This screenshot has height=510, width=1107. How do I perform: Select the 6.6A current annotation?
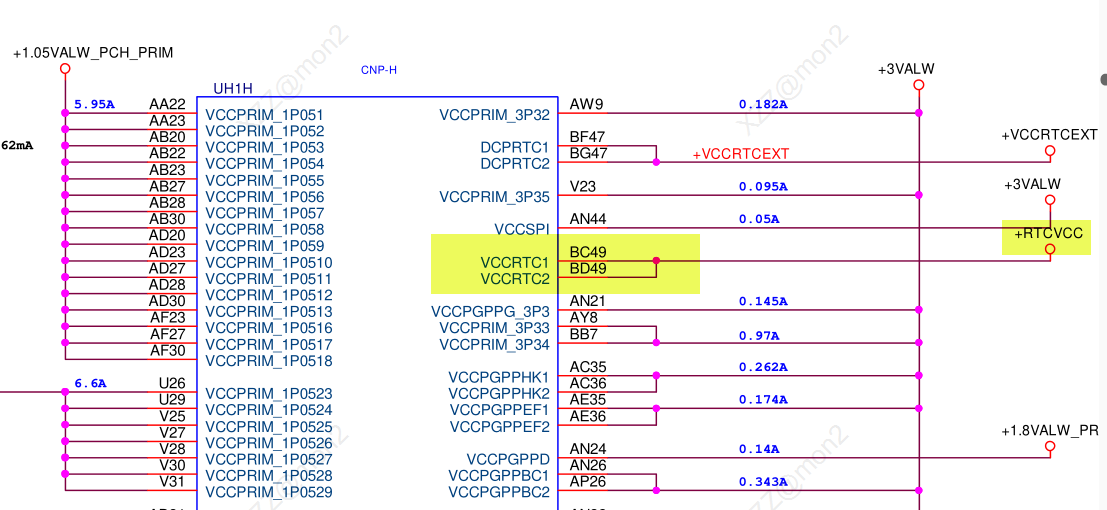click(x=90, y=384)
